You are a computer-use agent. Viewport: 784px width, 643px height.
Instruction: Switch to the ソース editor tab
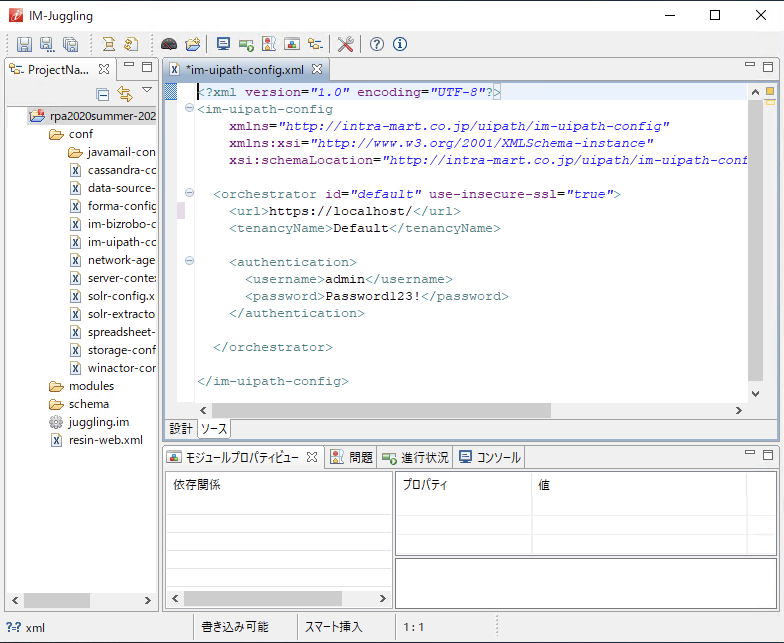point(214,428)
